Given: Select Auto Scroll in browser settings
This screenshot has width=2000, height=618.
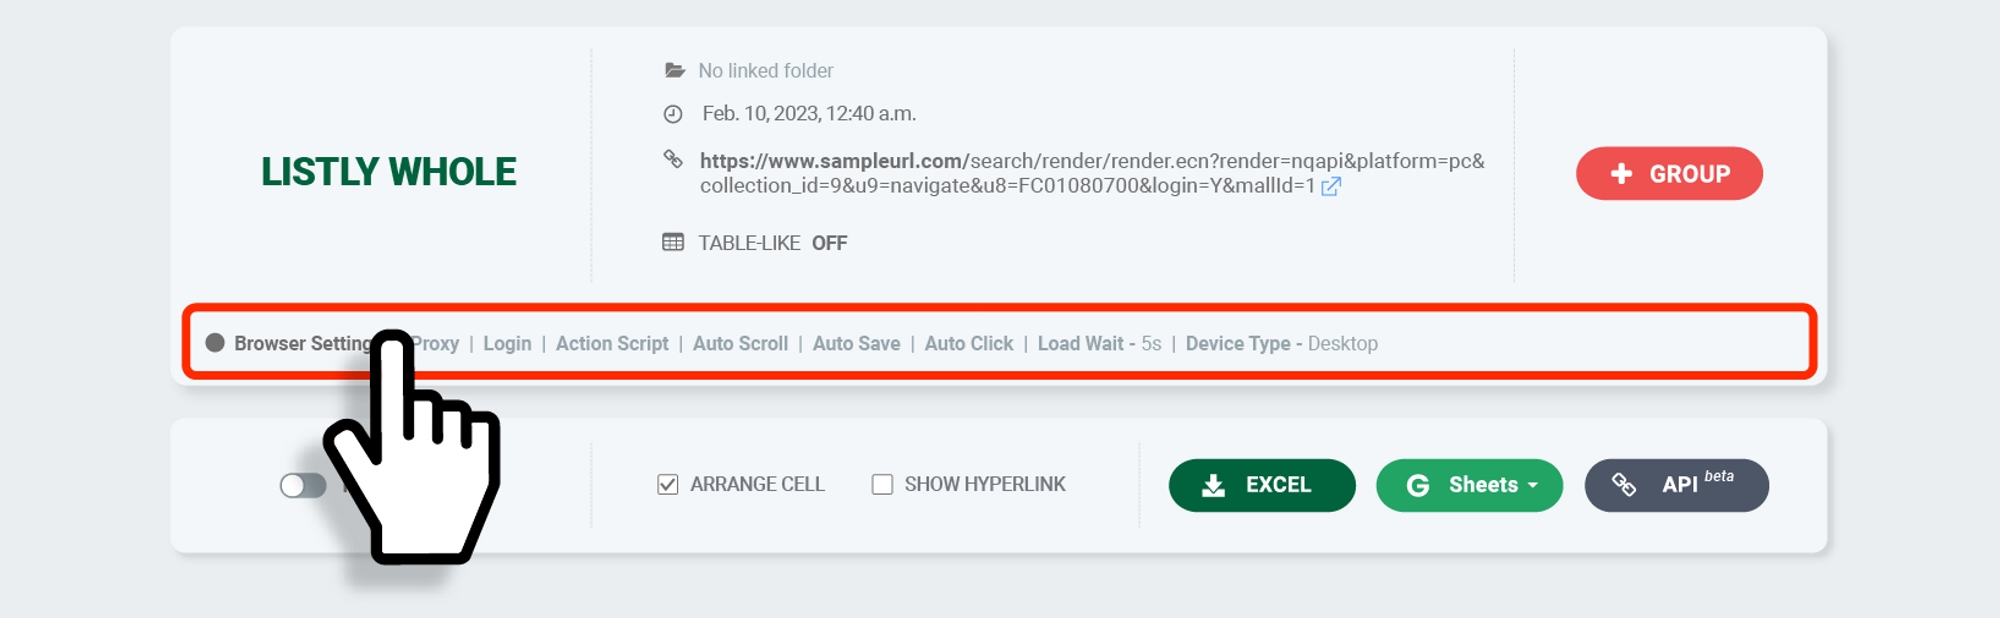Looking at the screenshot, I should coord(740,344).
